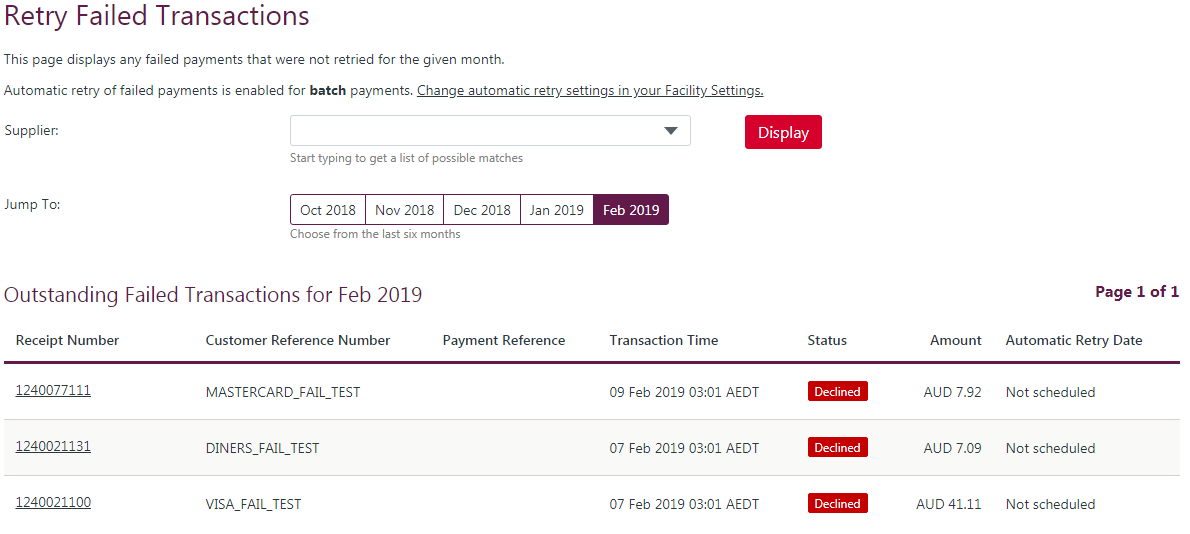Screen dimensions: 1190x534
Task: Jump to Nov 2018 month tab
Action: pos(404,210)
